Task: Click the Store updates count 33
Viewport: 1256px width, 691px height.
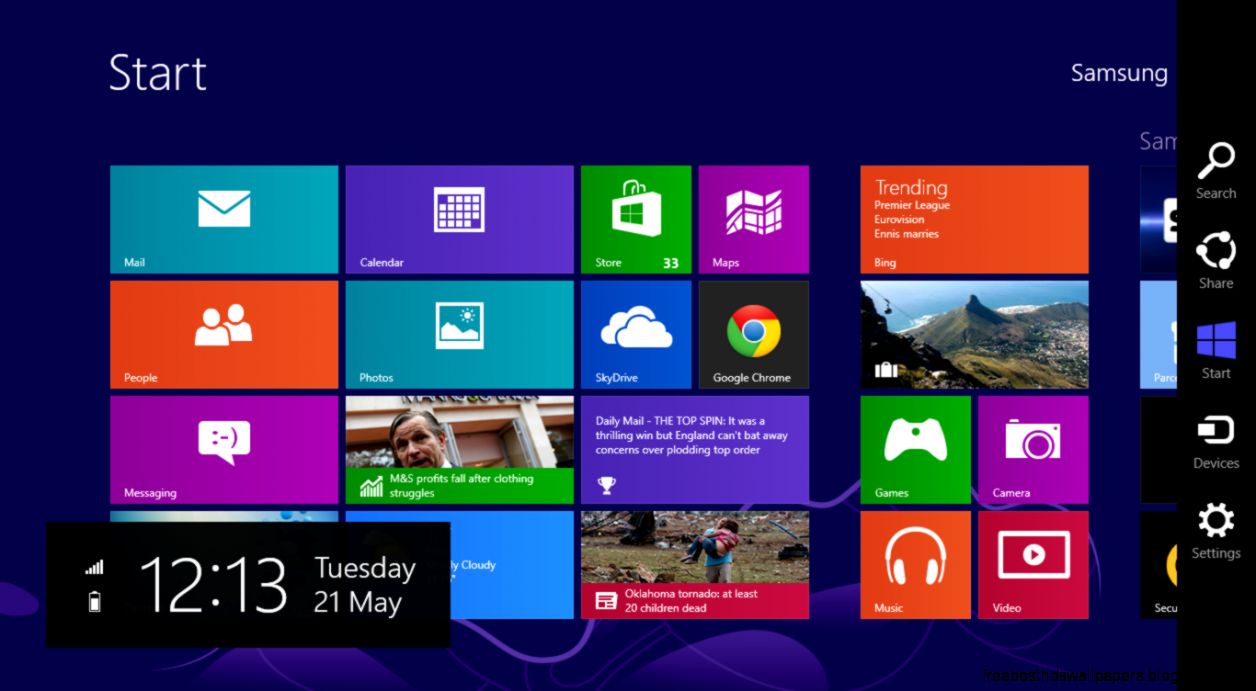Action: (x=670, y=263)
